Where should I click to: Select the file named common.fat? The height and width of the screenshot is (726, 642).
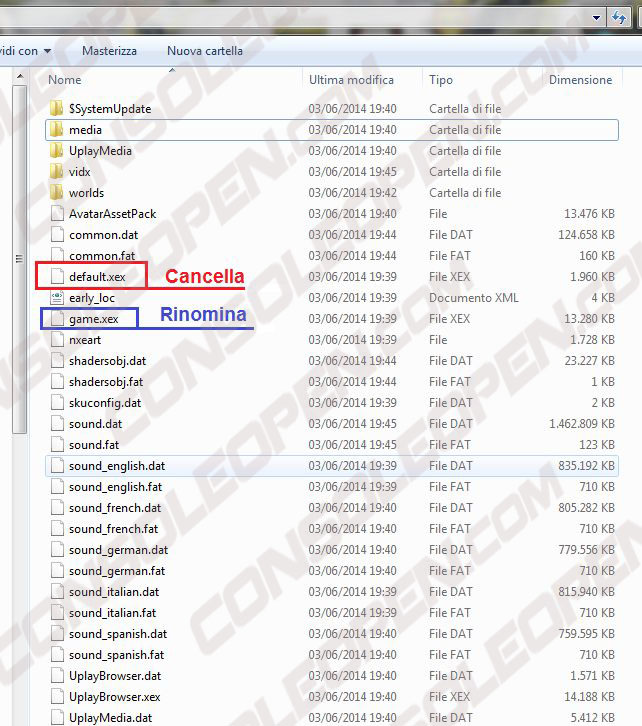point(102,256)
